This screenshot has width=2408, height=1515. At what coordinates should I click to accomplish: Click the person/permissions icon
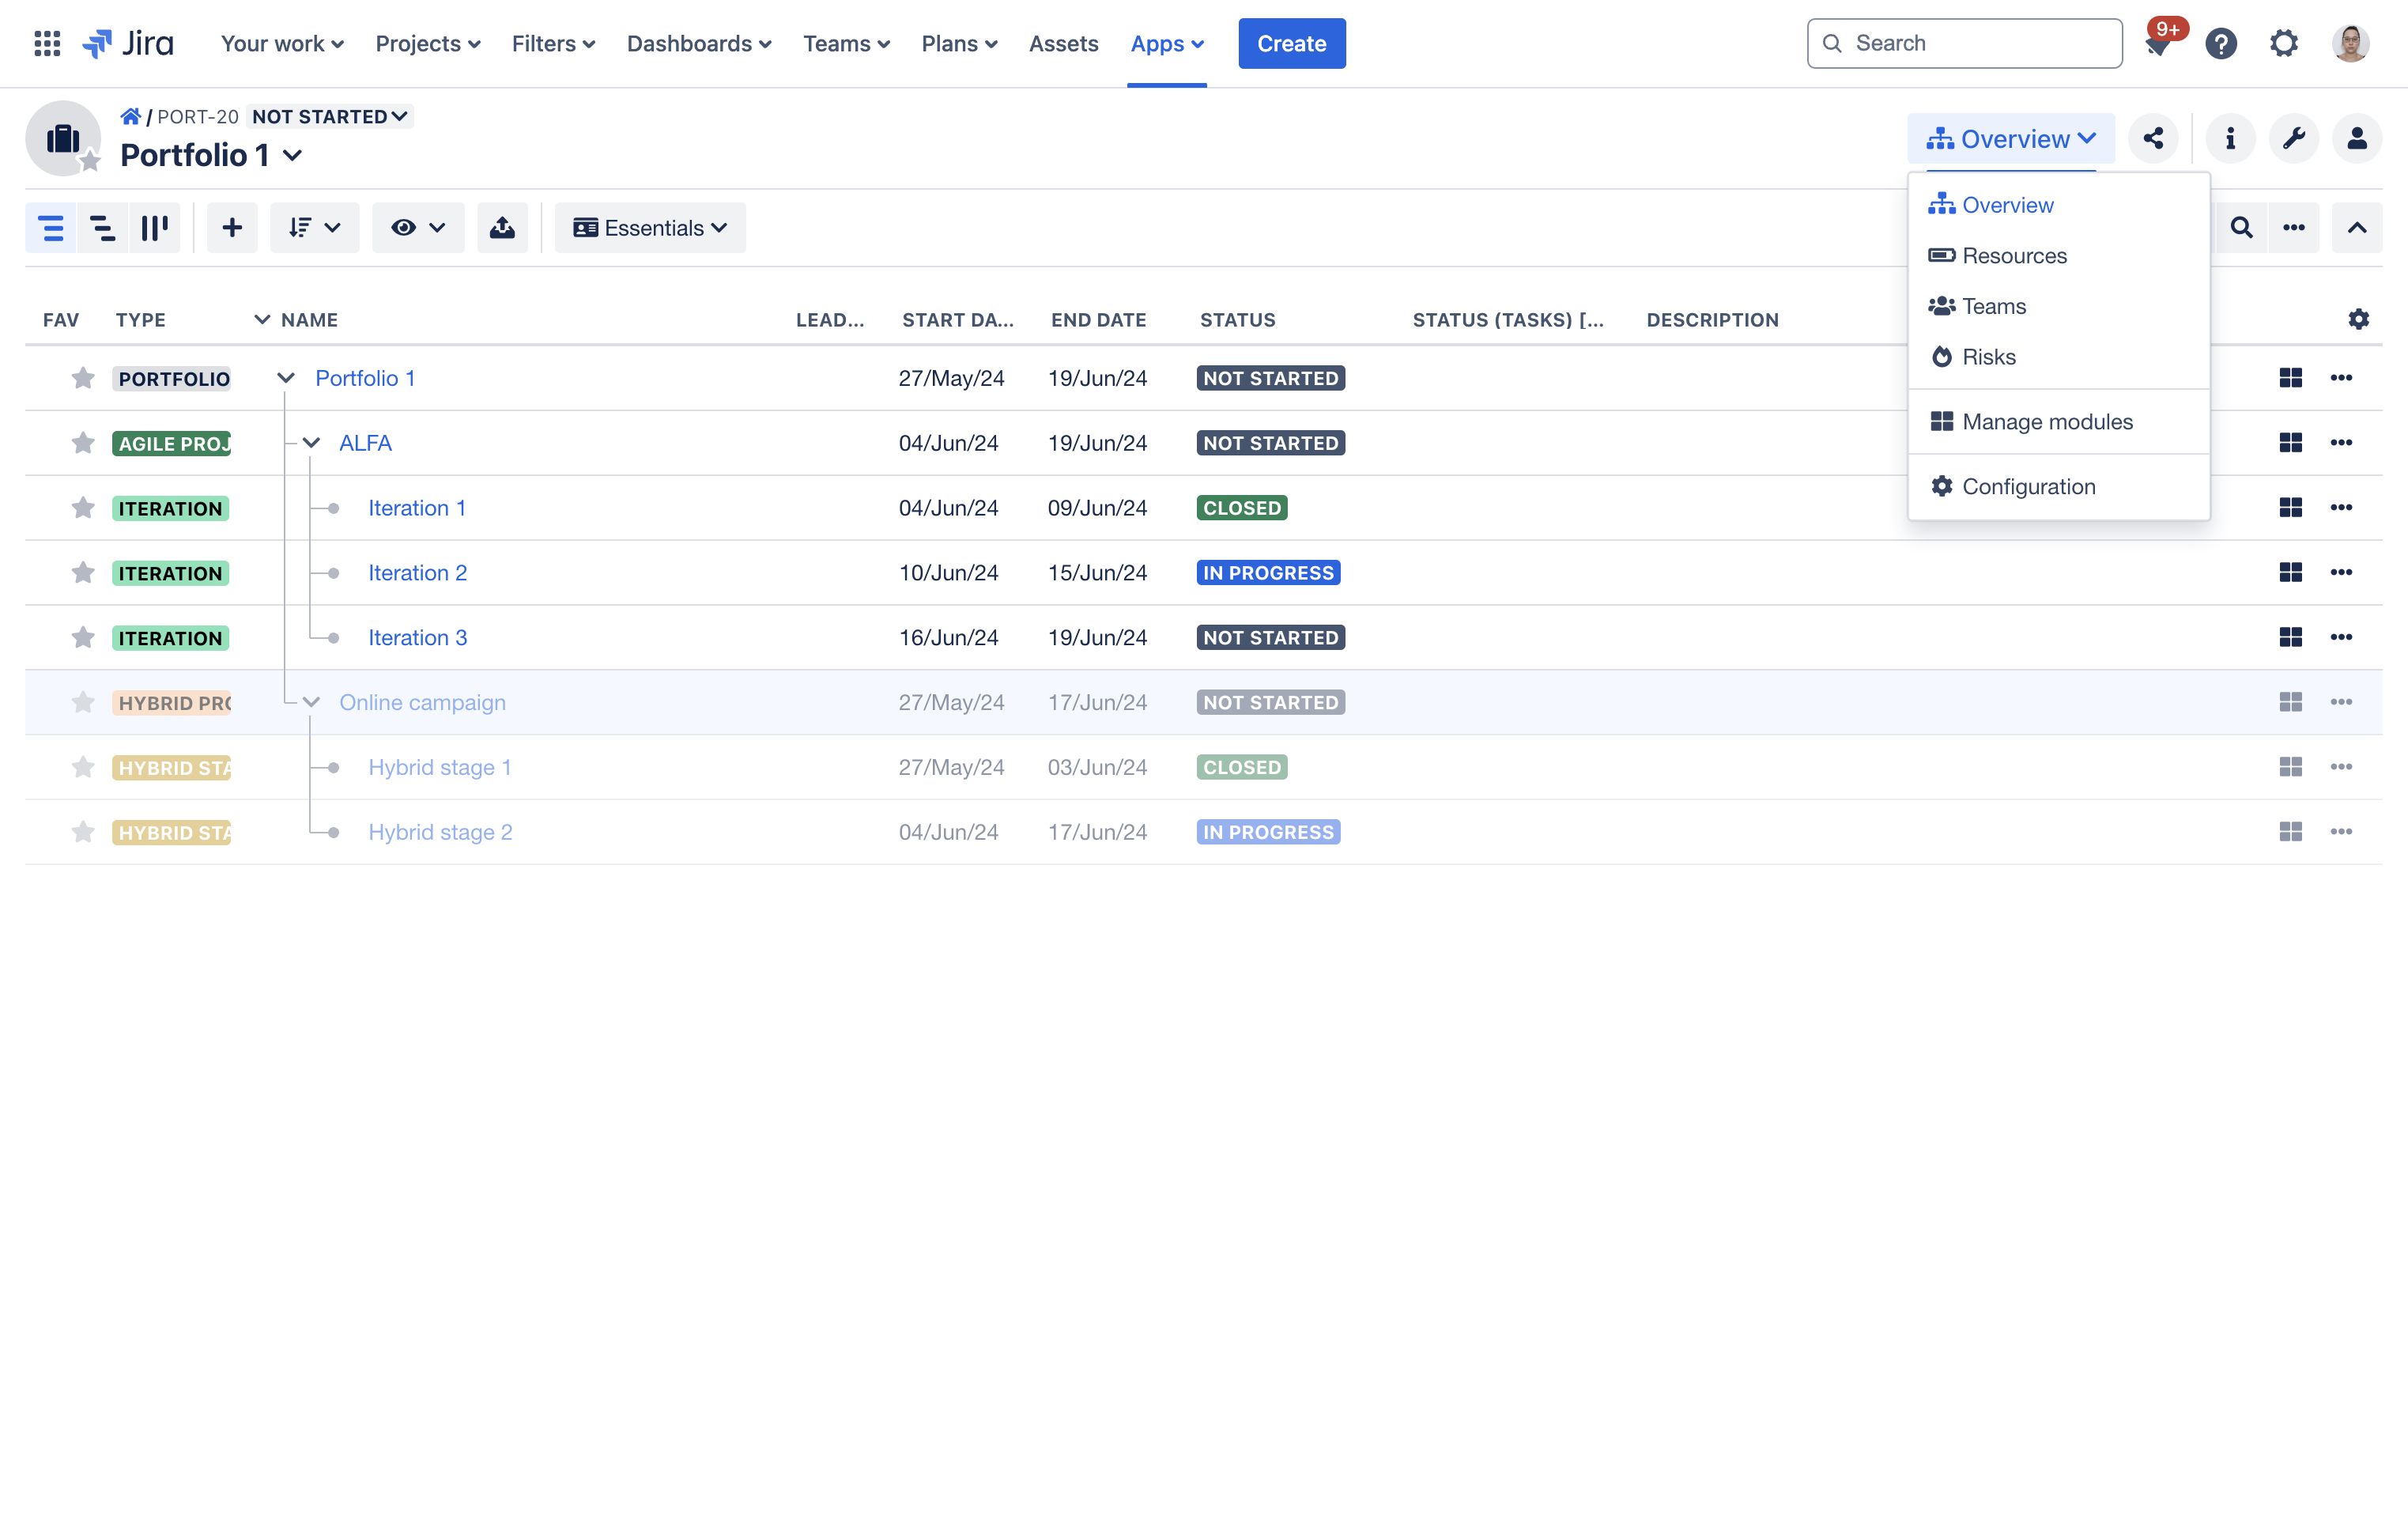[2357, 138]
